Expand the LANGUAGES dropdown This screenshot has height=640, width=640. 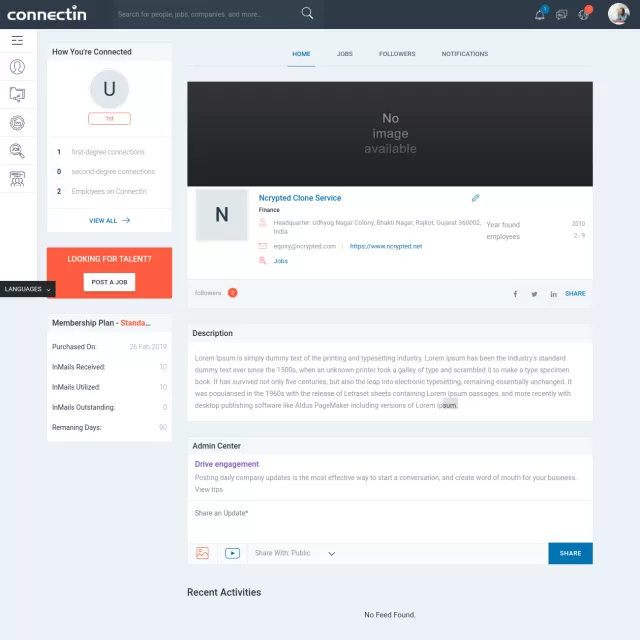click(27, 289)
